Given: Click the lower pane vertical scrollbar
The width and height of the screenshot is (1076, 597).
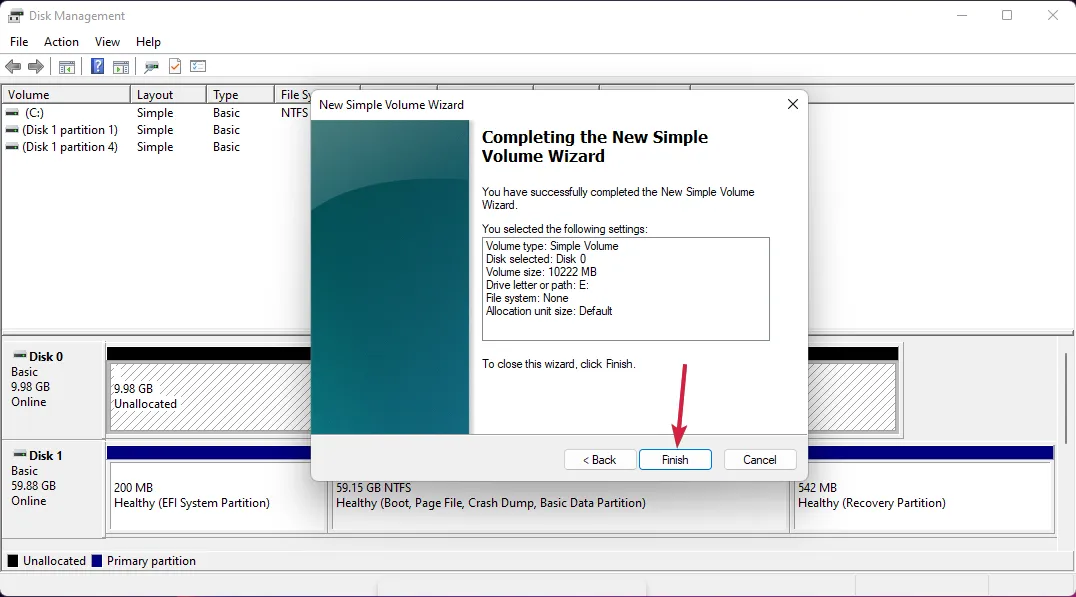Looking at the screenshot, I should (1066, 398).
